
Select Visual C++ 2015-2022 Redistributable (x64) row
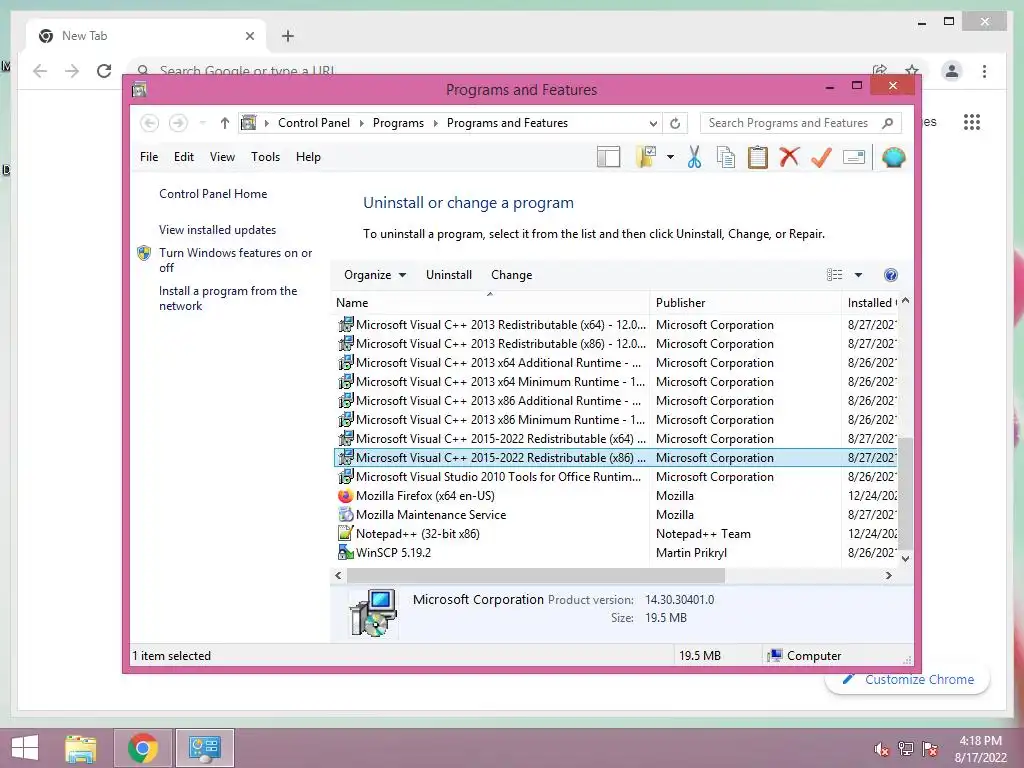coord(615,439)
